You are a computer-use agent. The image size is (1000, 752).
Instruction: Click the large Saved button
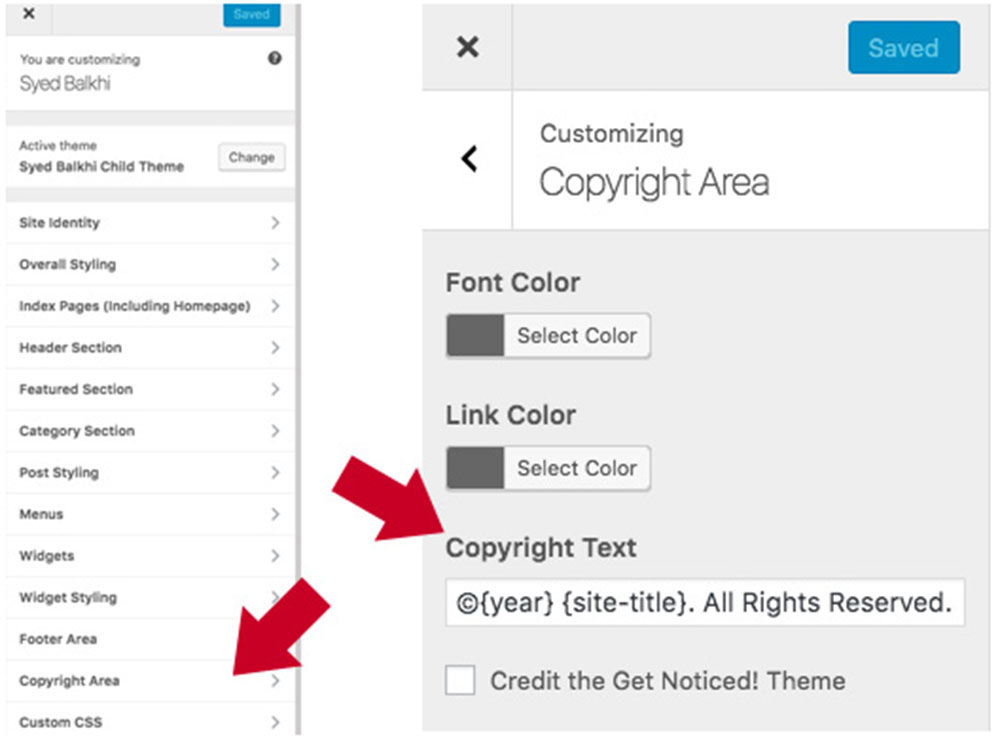coord(903,48)
